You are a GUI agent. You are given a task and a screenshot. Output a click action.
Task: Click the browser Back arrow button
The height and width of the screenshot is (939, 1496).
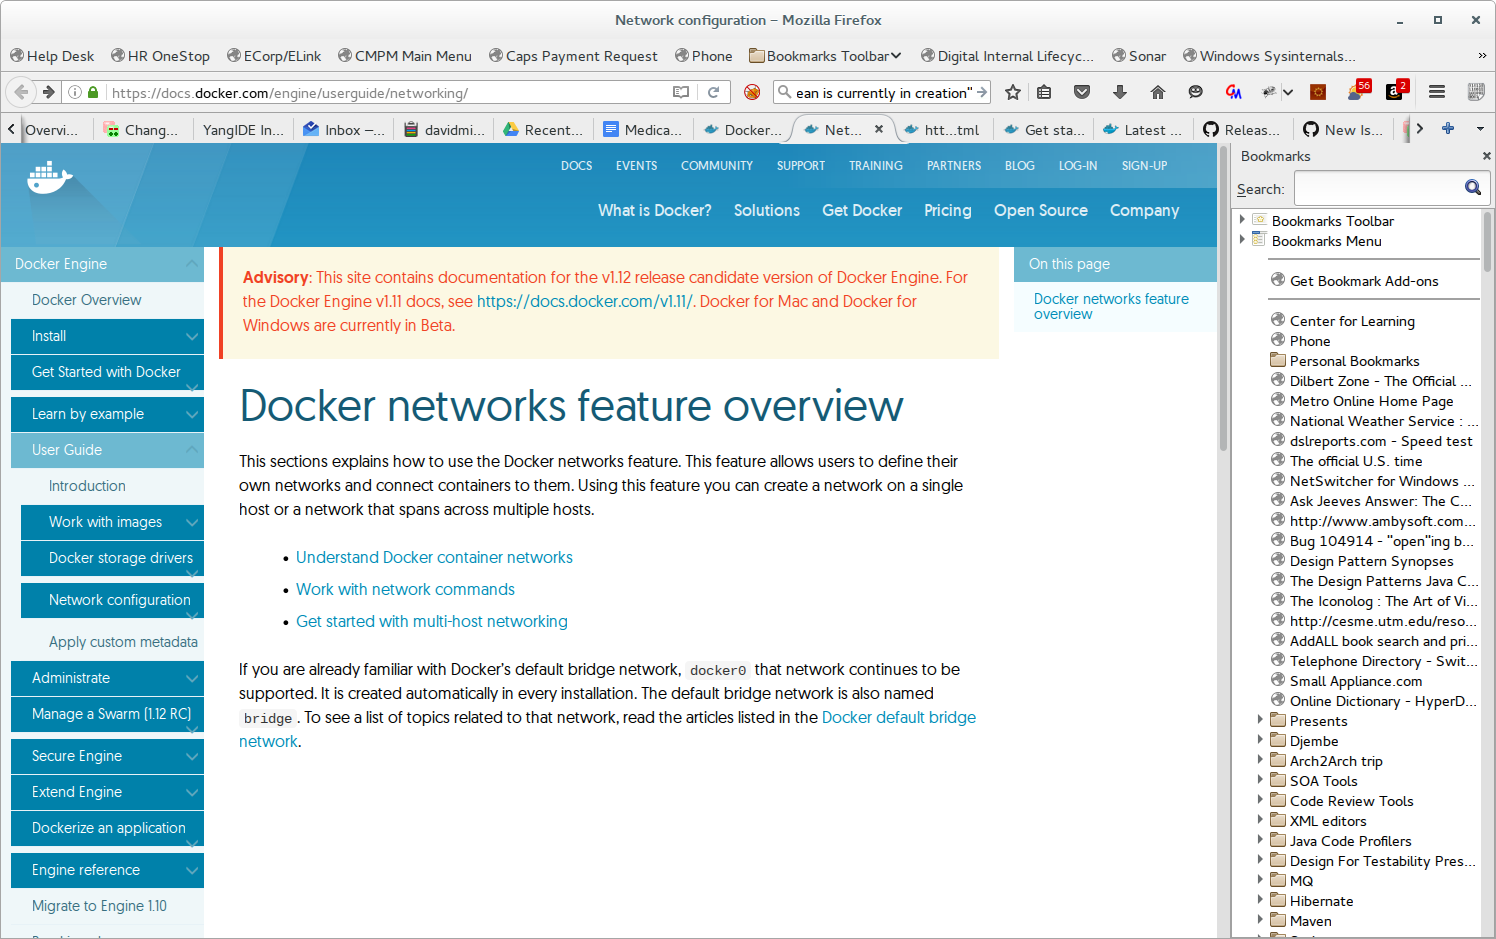pos(20,92)
